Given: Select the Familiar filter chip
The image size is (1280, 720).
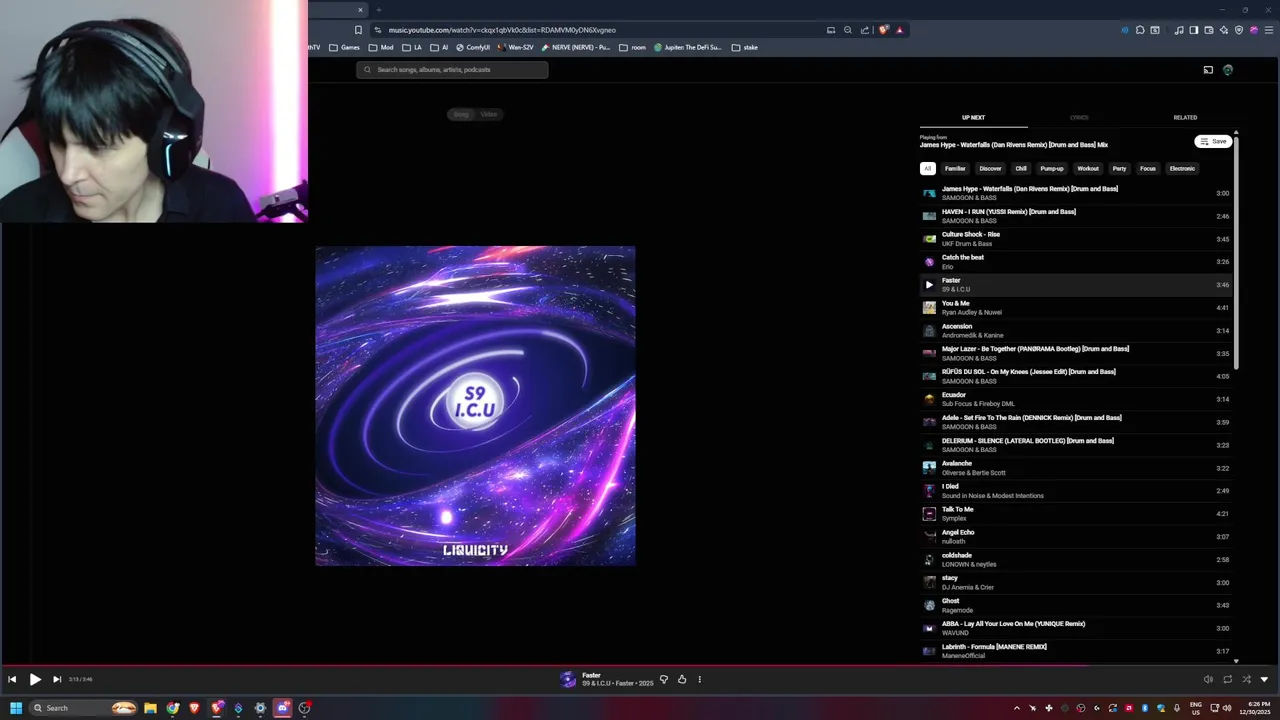Looking at the screenshot, I should pos(955,168).
